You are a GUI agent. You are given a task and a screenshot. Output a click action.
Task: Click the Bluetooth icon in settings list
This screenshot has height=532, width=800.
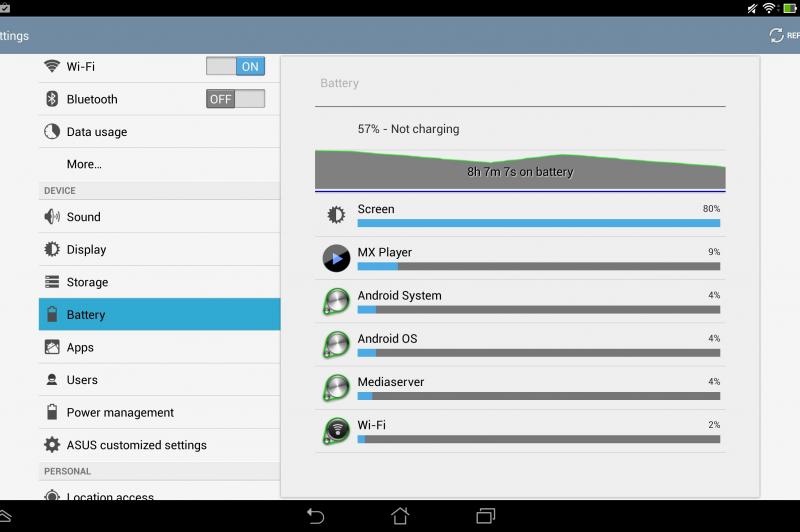(x=52, y=99)
